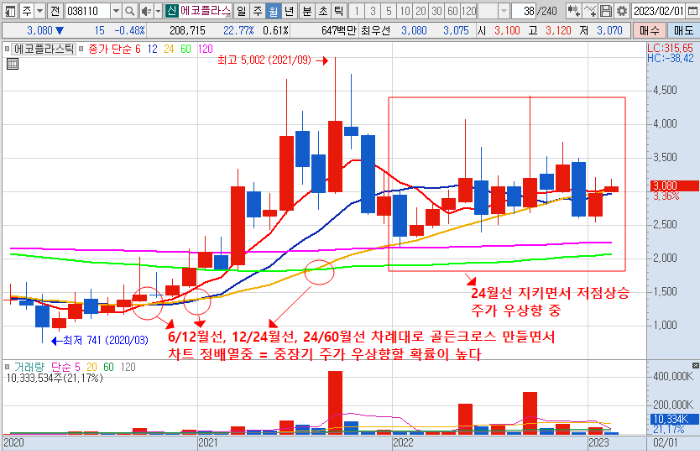Open chart settings gear icon
700x451 pixels.
click(621, 10)
